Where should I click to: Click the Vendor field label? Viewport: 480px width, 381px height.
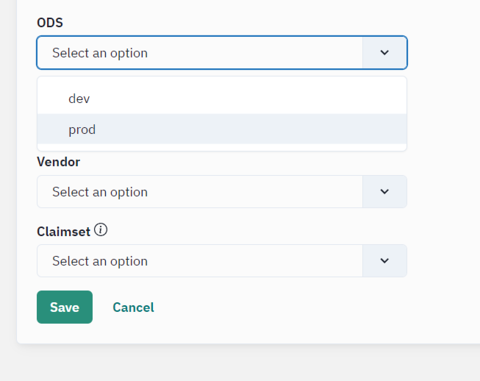point(58,162)
